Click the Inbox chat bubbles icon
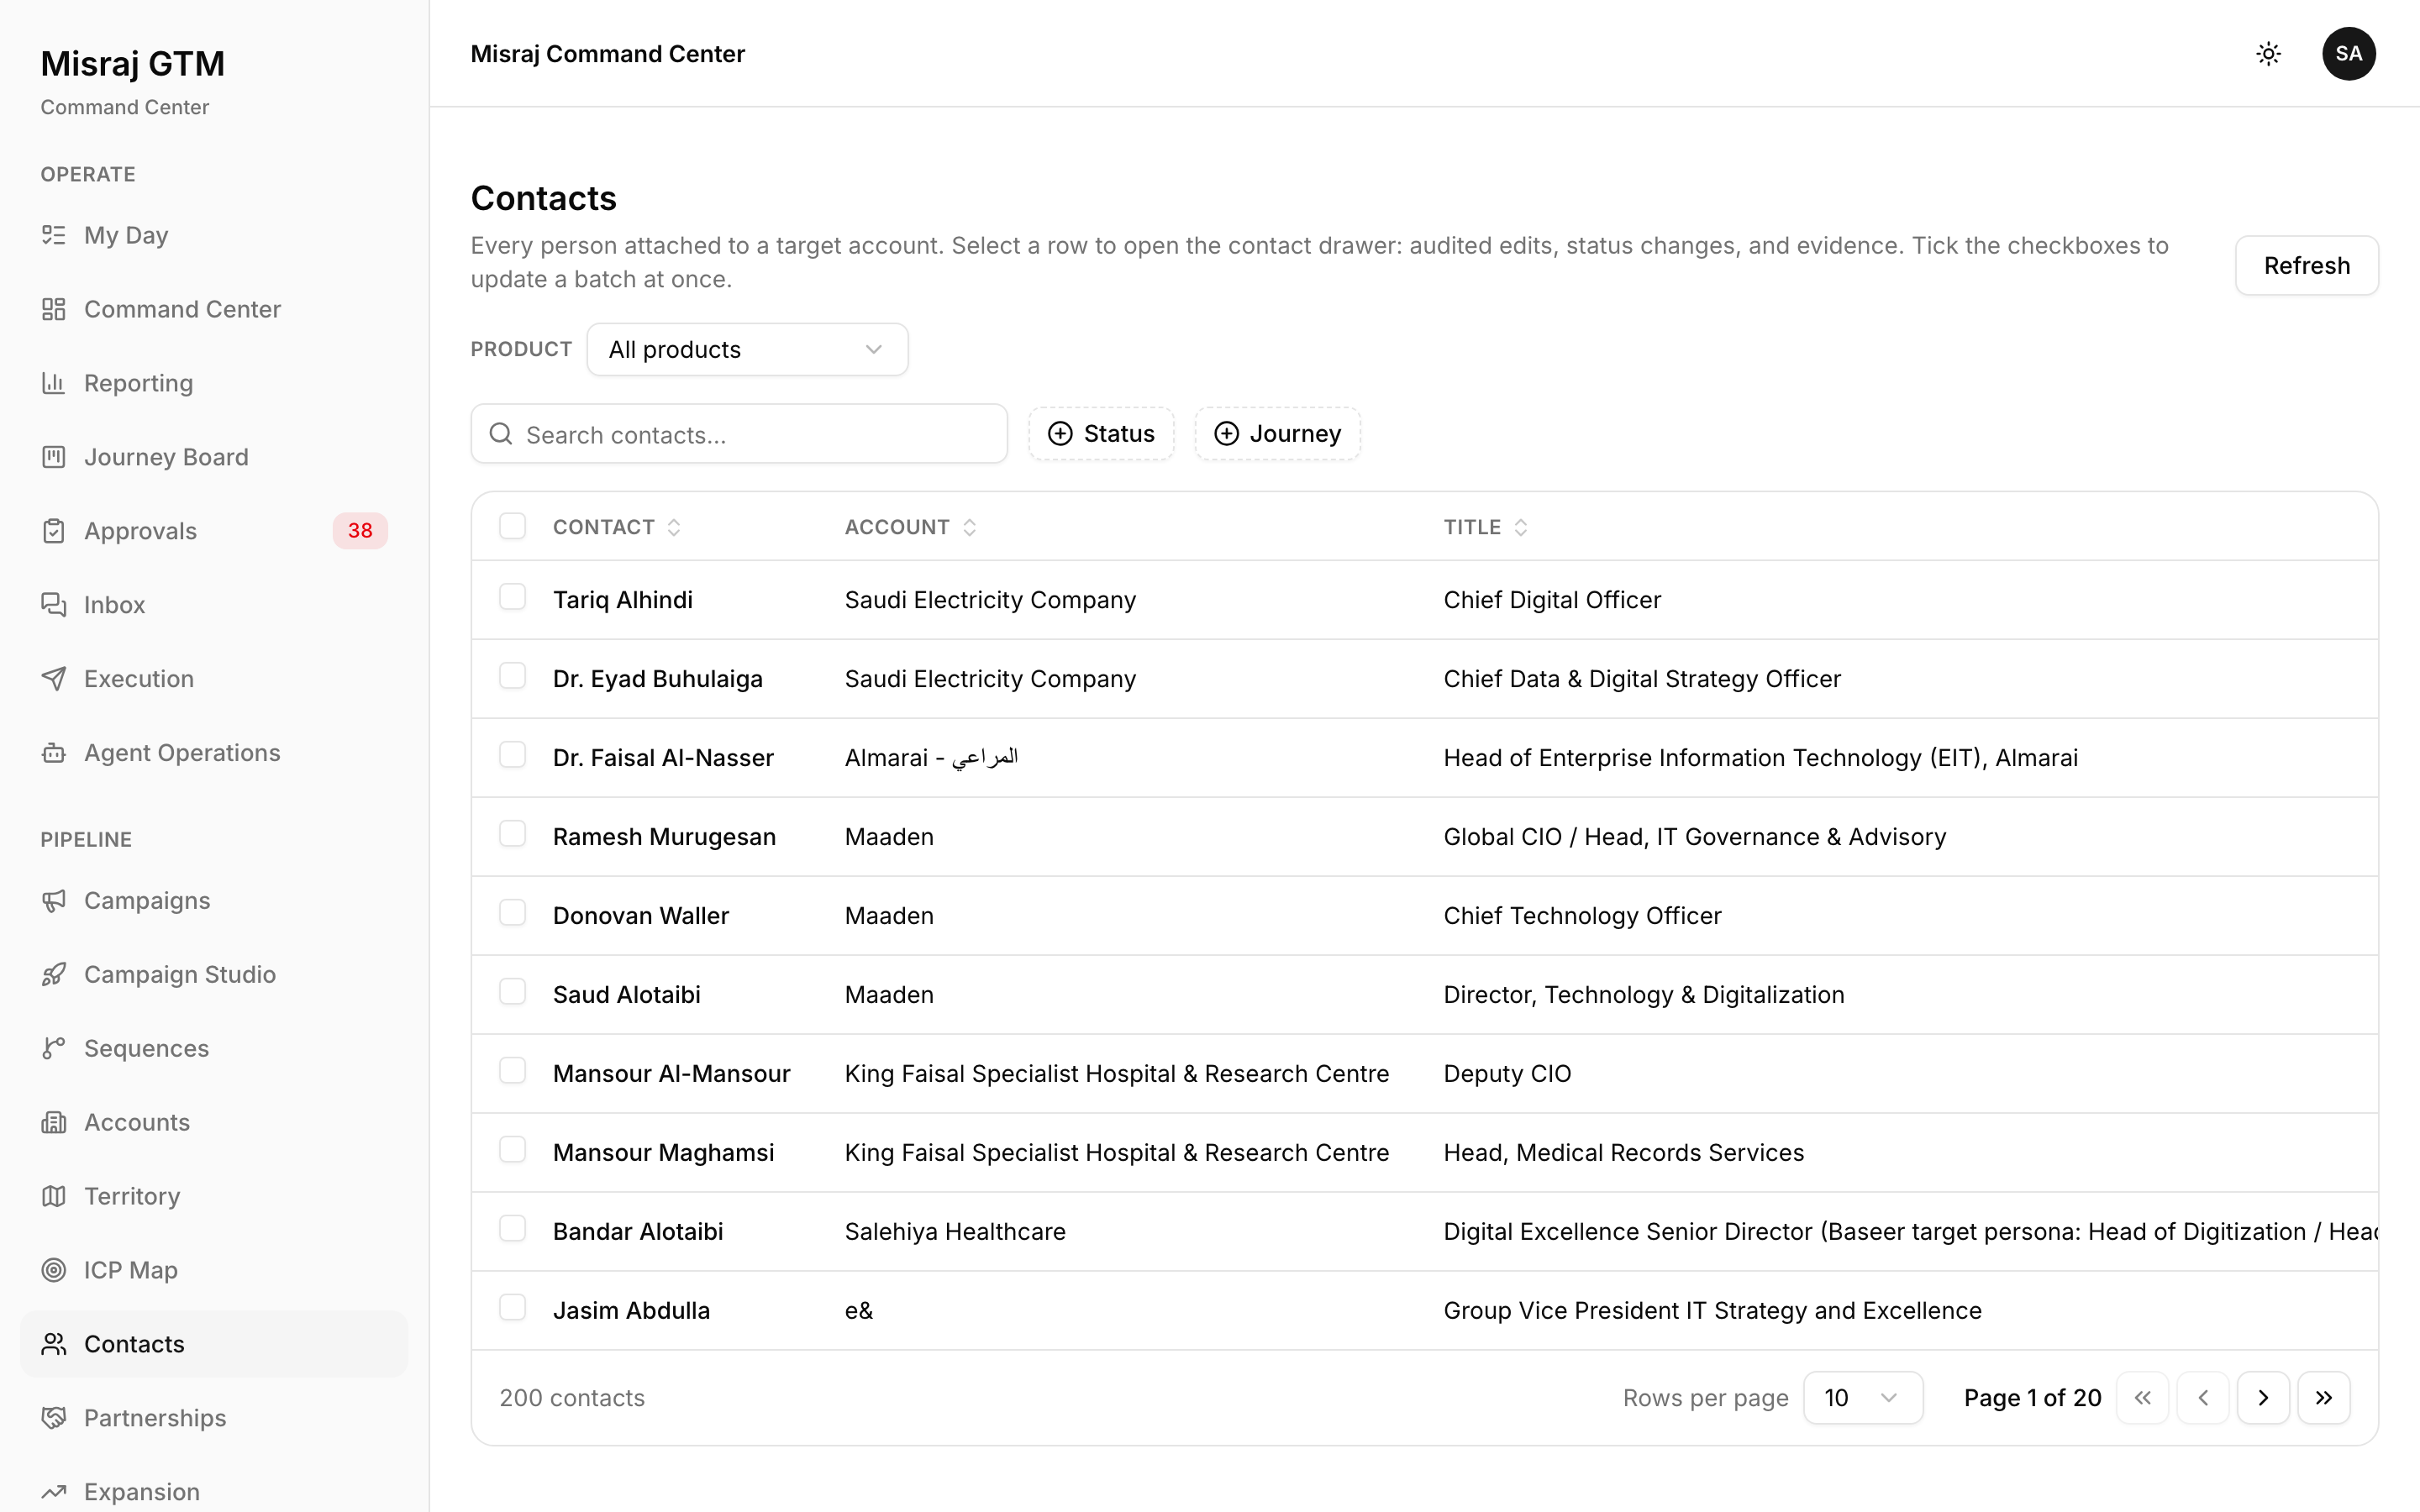Screen dimensions: 2420x1512 [x=54, y=605]
